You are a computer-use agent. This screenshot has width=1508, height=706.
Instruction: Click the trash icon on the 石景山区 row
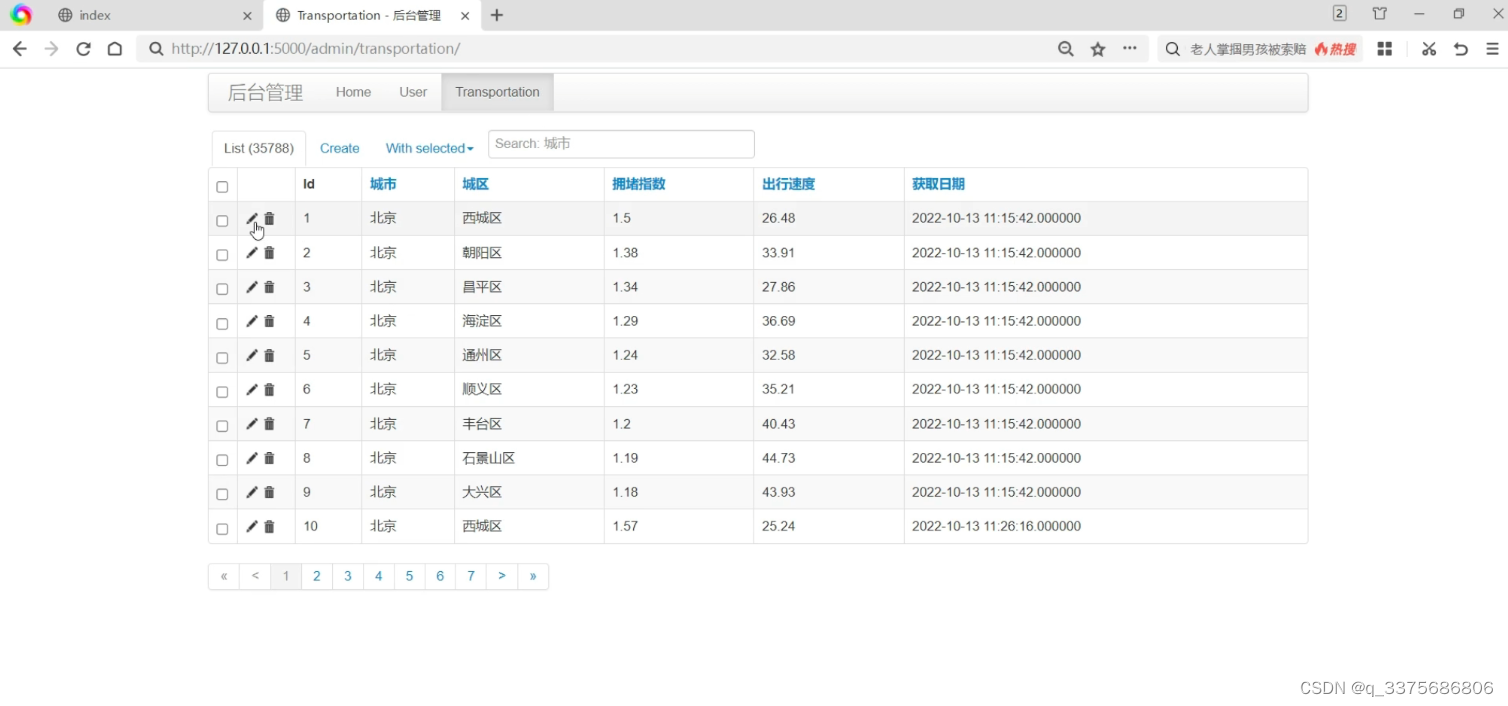[x=268, y=457]
